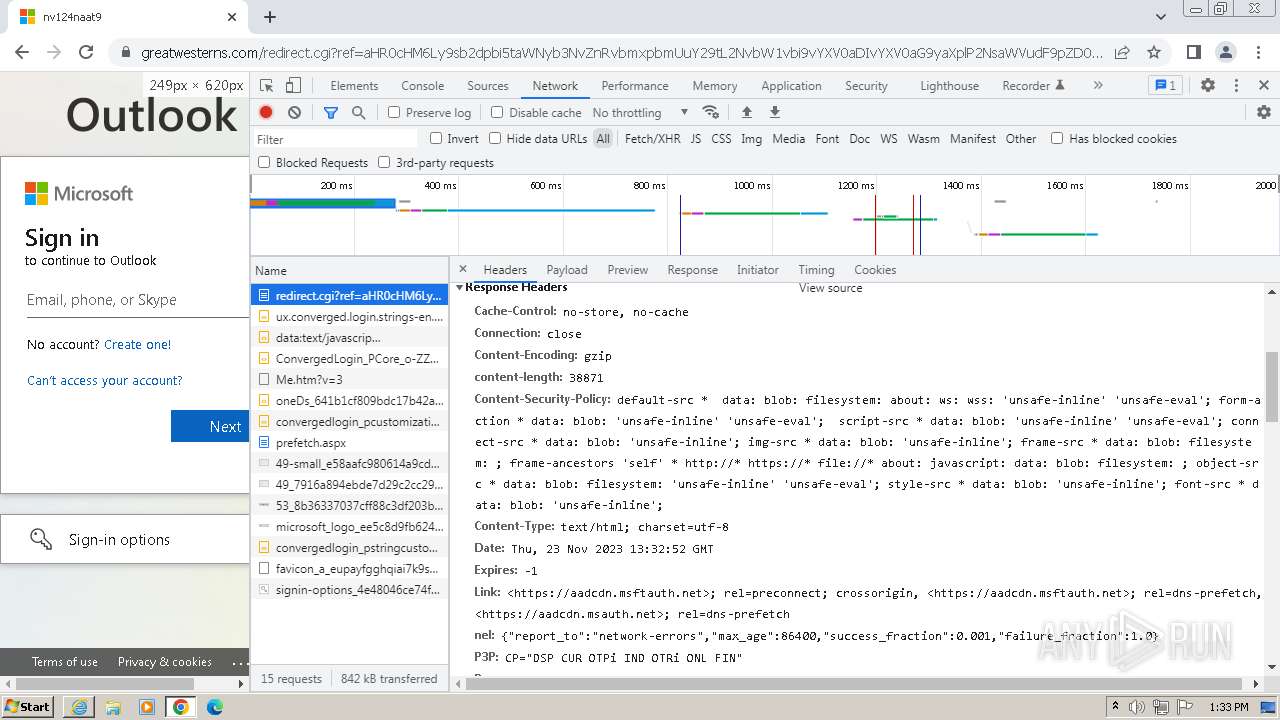Open the Cookies tab of request
This screenshot has height=720, width=1280.
coord(875,270)
